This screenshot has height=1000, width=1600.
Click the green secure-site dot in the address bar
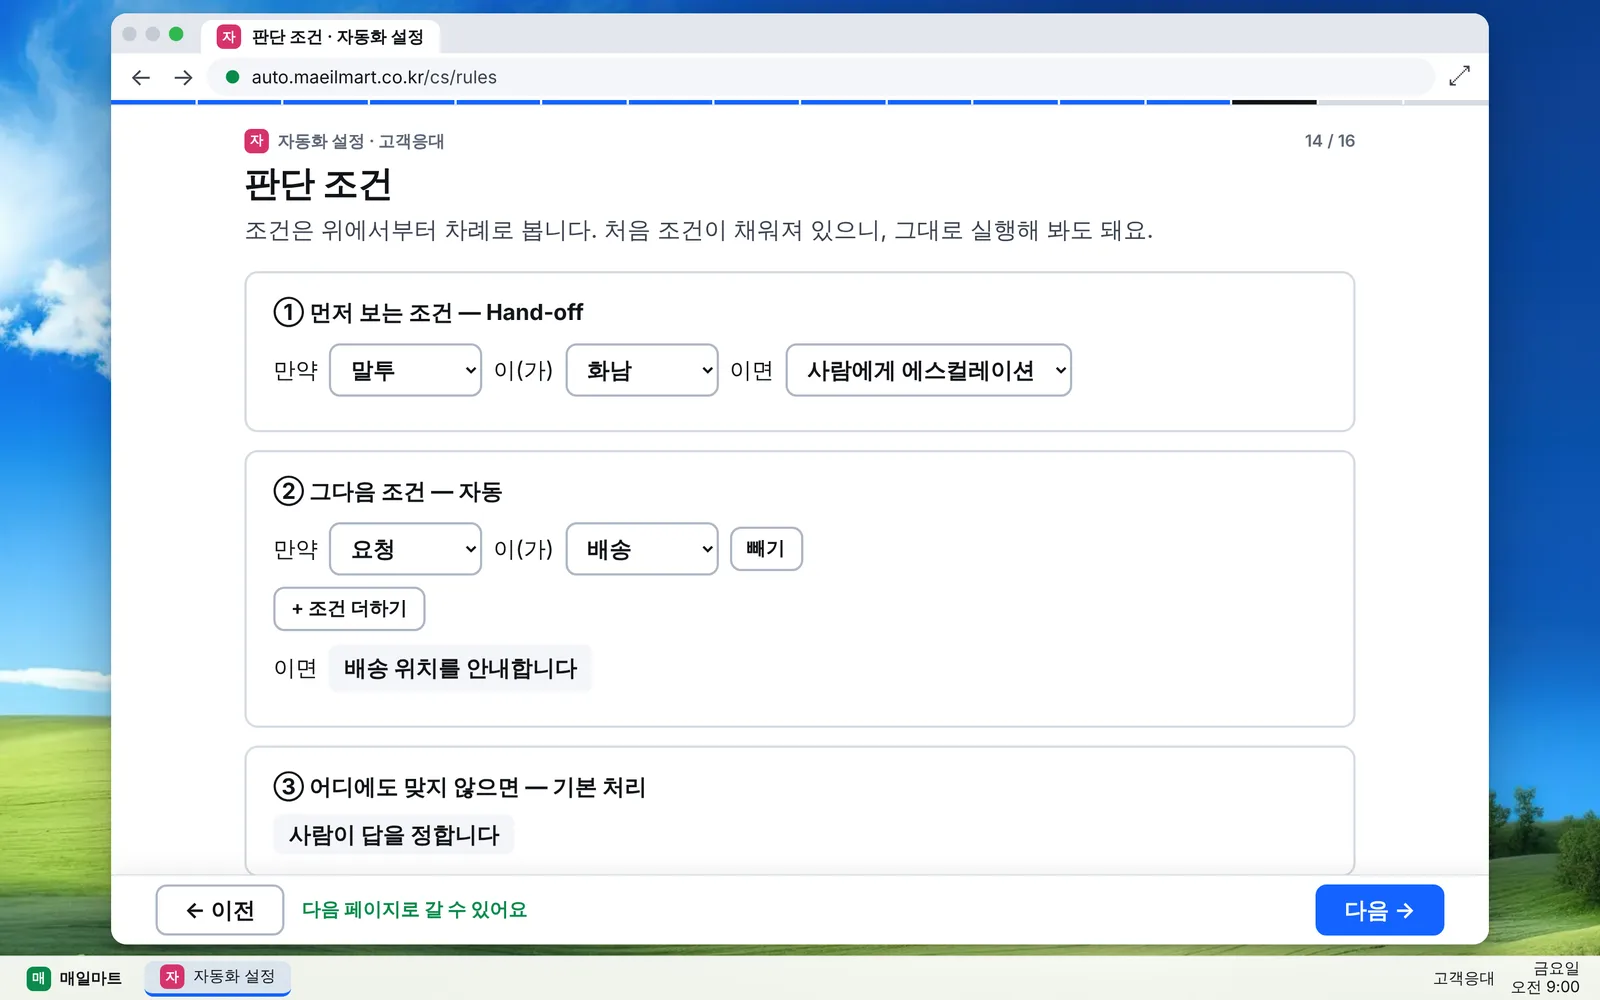tap(232, 77)
